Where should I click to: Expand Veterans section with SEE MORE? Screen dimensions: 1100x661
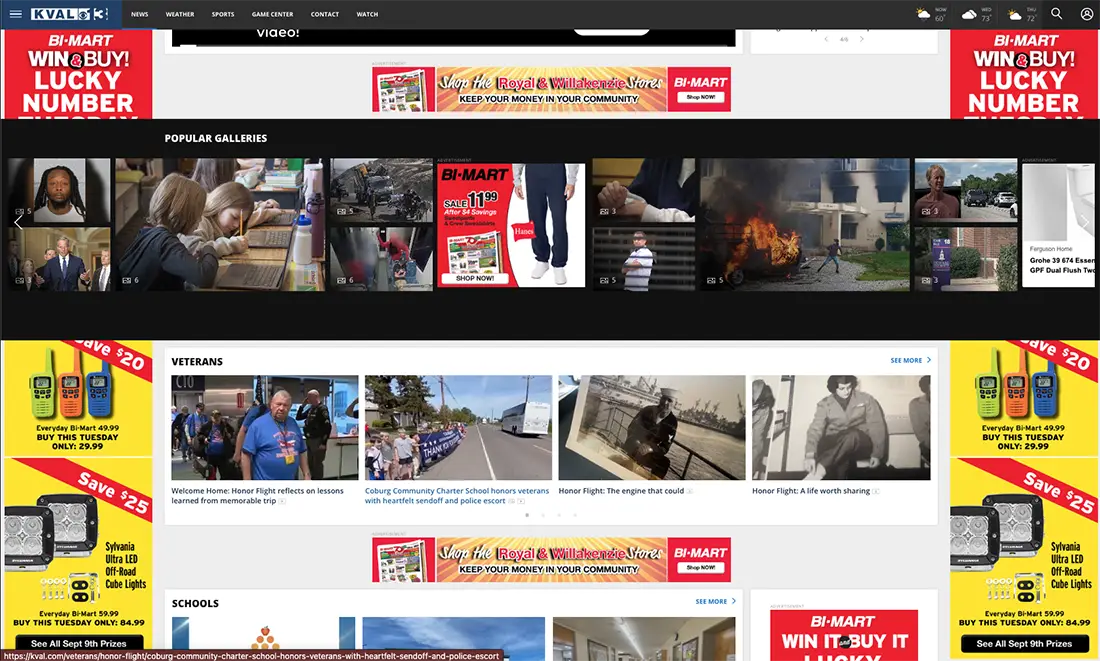tap(911, 360)
